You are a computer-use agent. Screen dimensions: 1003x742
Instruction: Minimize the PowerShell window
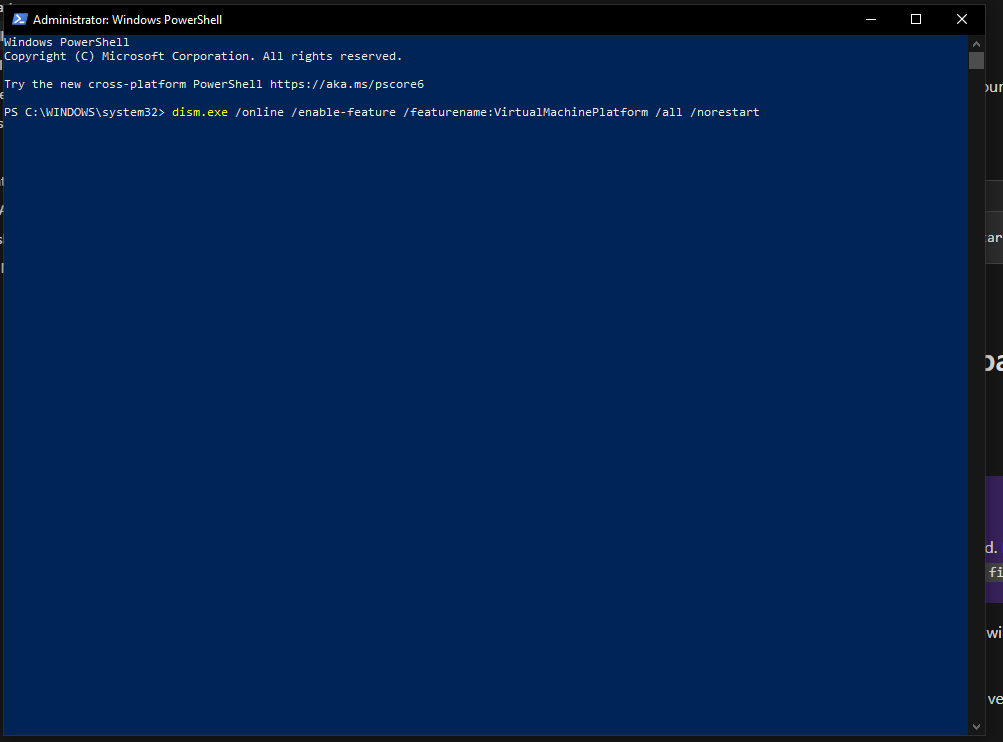coord(869,19)
